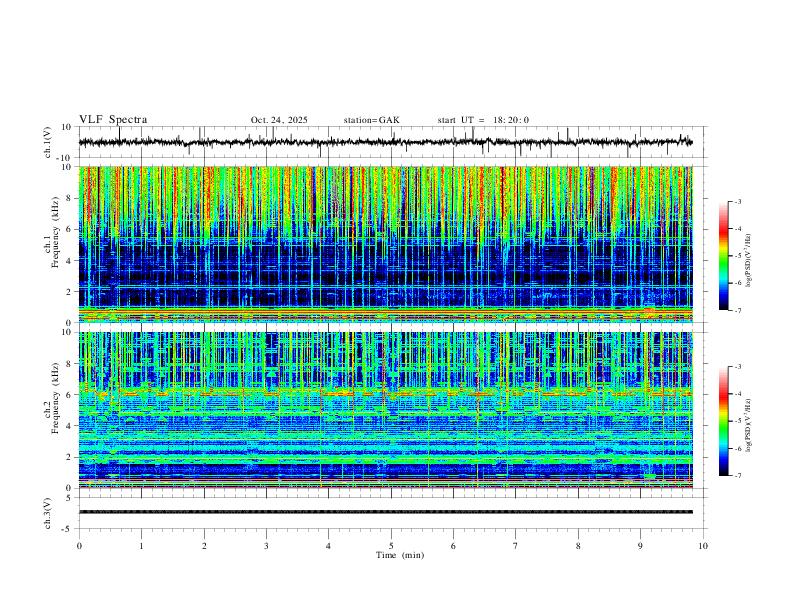Image resolution: width=792 pixels, height=612 pixels.
Task: Click the ch.1 PSD color scale bar
Action: click(x=723, y=256)
